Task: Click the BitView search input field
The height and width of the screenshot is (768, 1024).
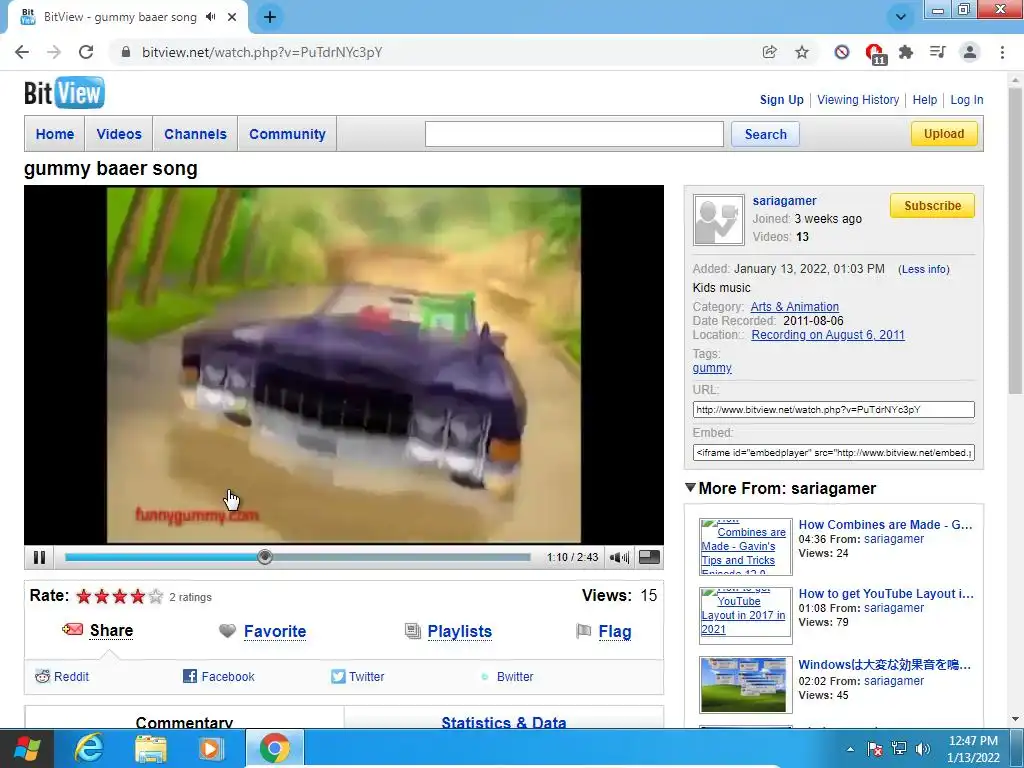Action: 574,134
